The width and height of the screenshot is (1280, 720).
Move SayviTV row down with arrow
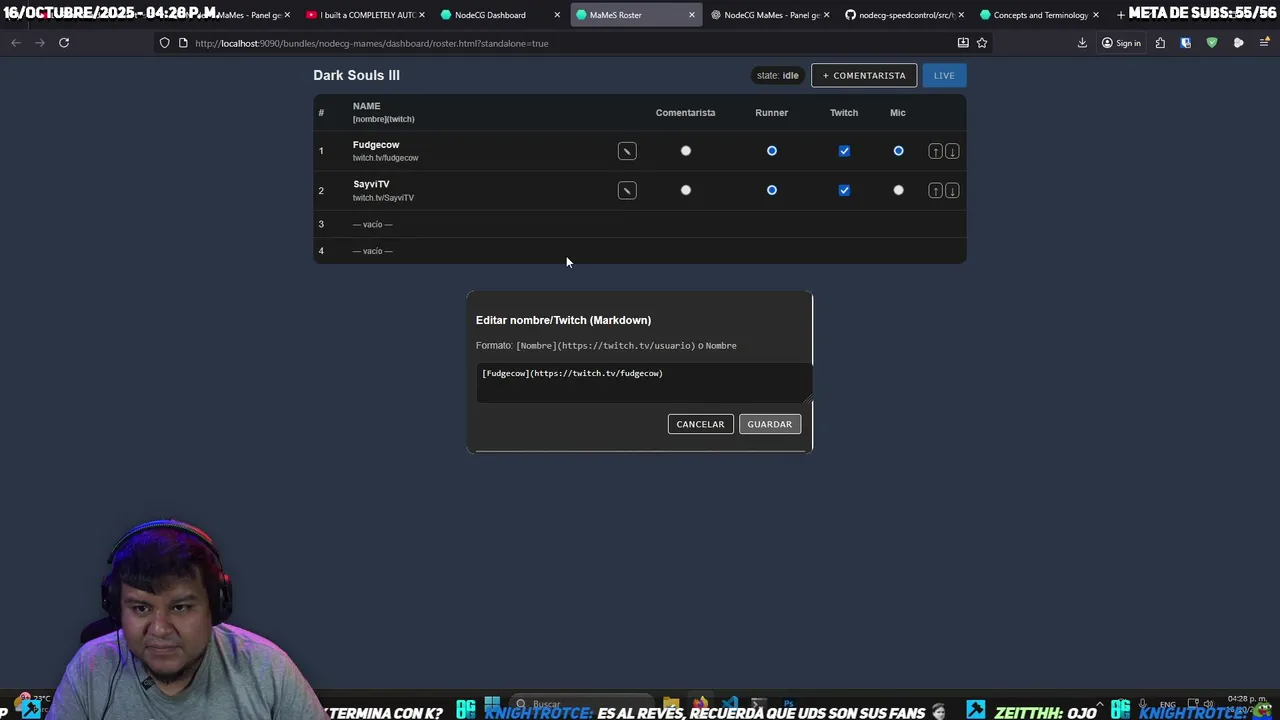coord(952,190)
